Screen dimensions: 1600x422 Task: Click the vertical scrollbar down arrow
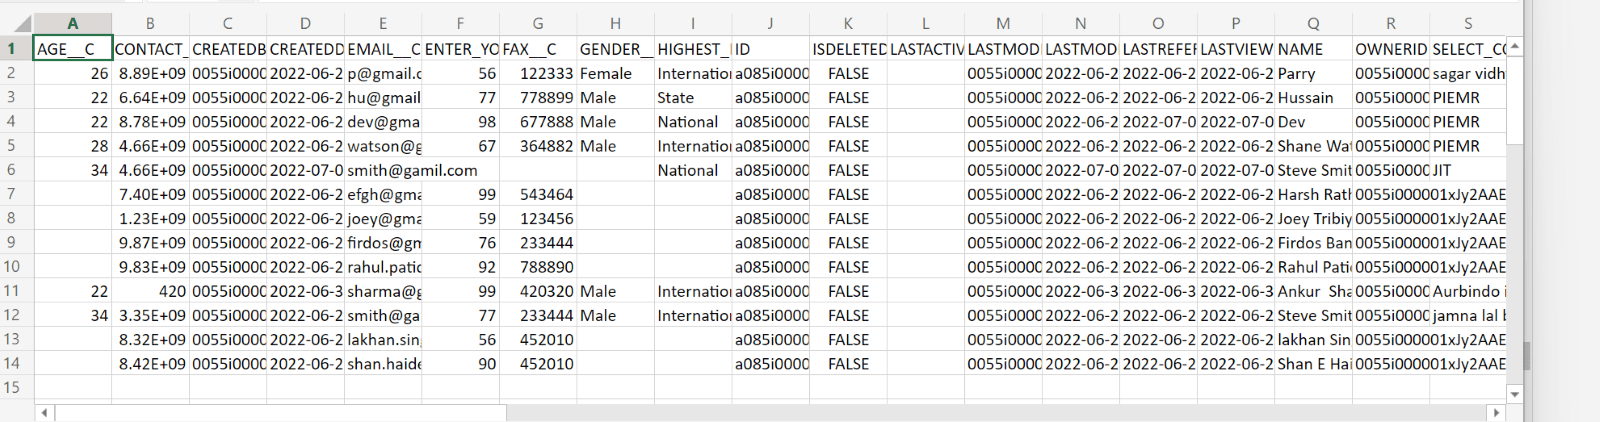1515,394
